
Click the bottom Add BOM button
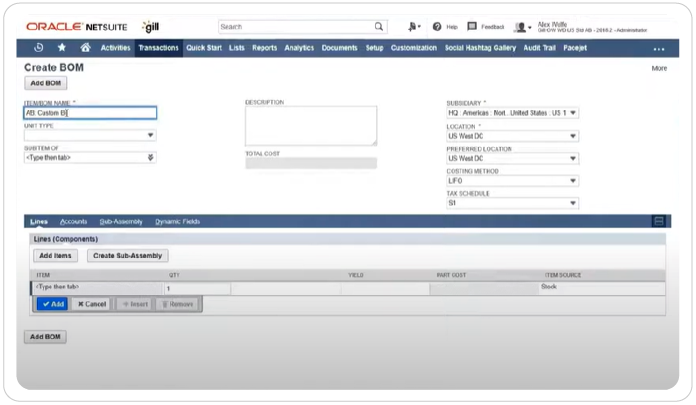click(x=45, y=337)
